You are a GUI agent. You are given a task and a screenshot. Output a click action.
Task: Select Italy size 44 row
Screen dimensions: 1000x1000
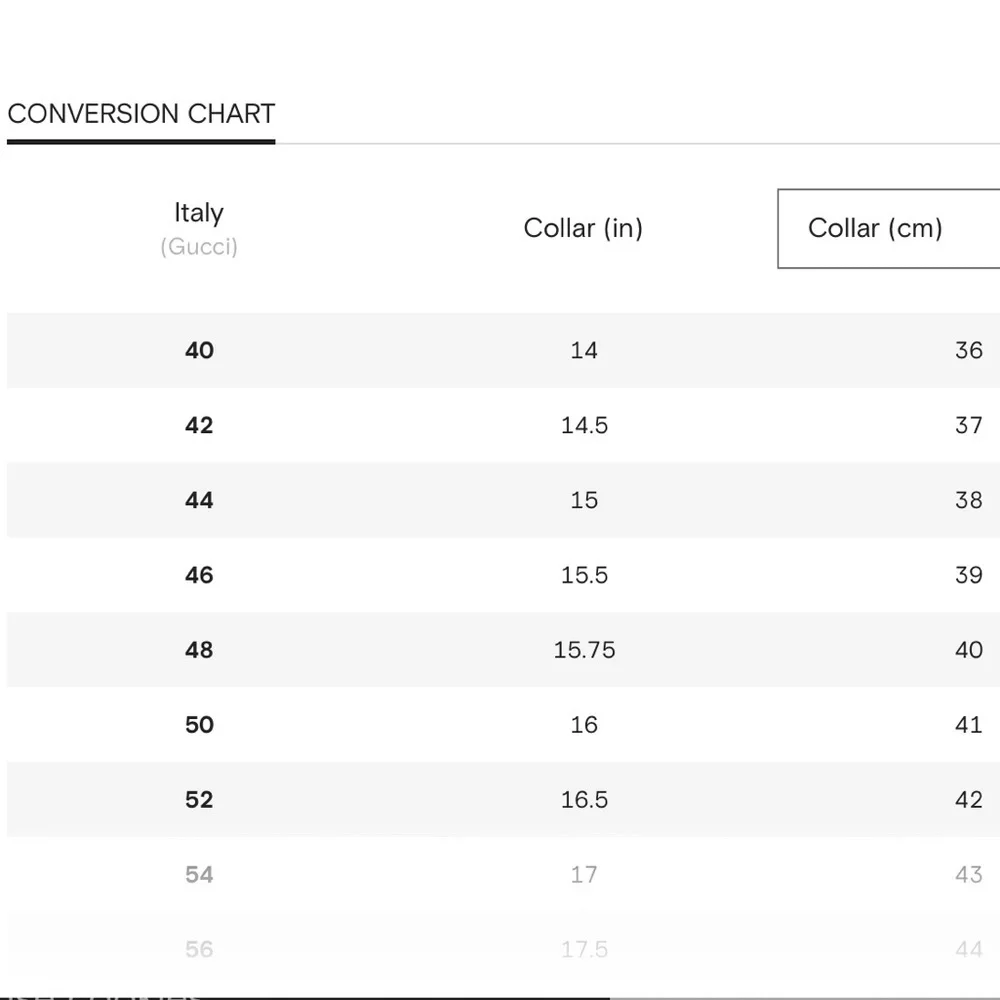tap(503, 500)
